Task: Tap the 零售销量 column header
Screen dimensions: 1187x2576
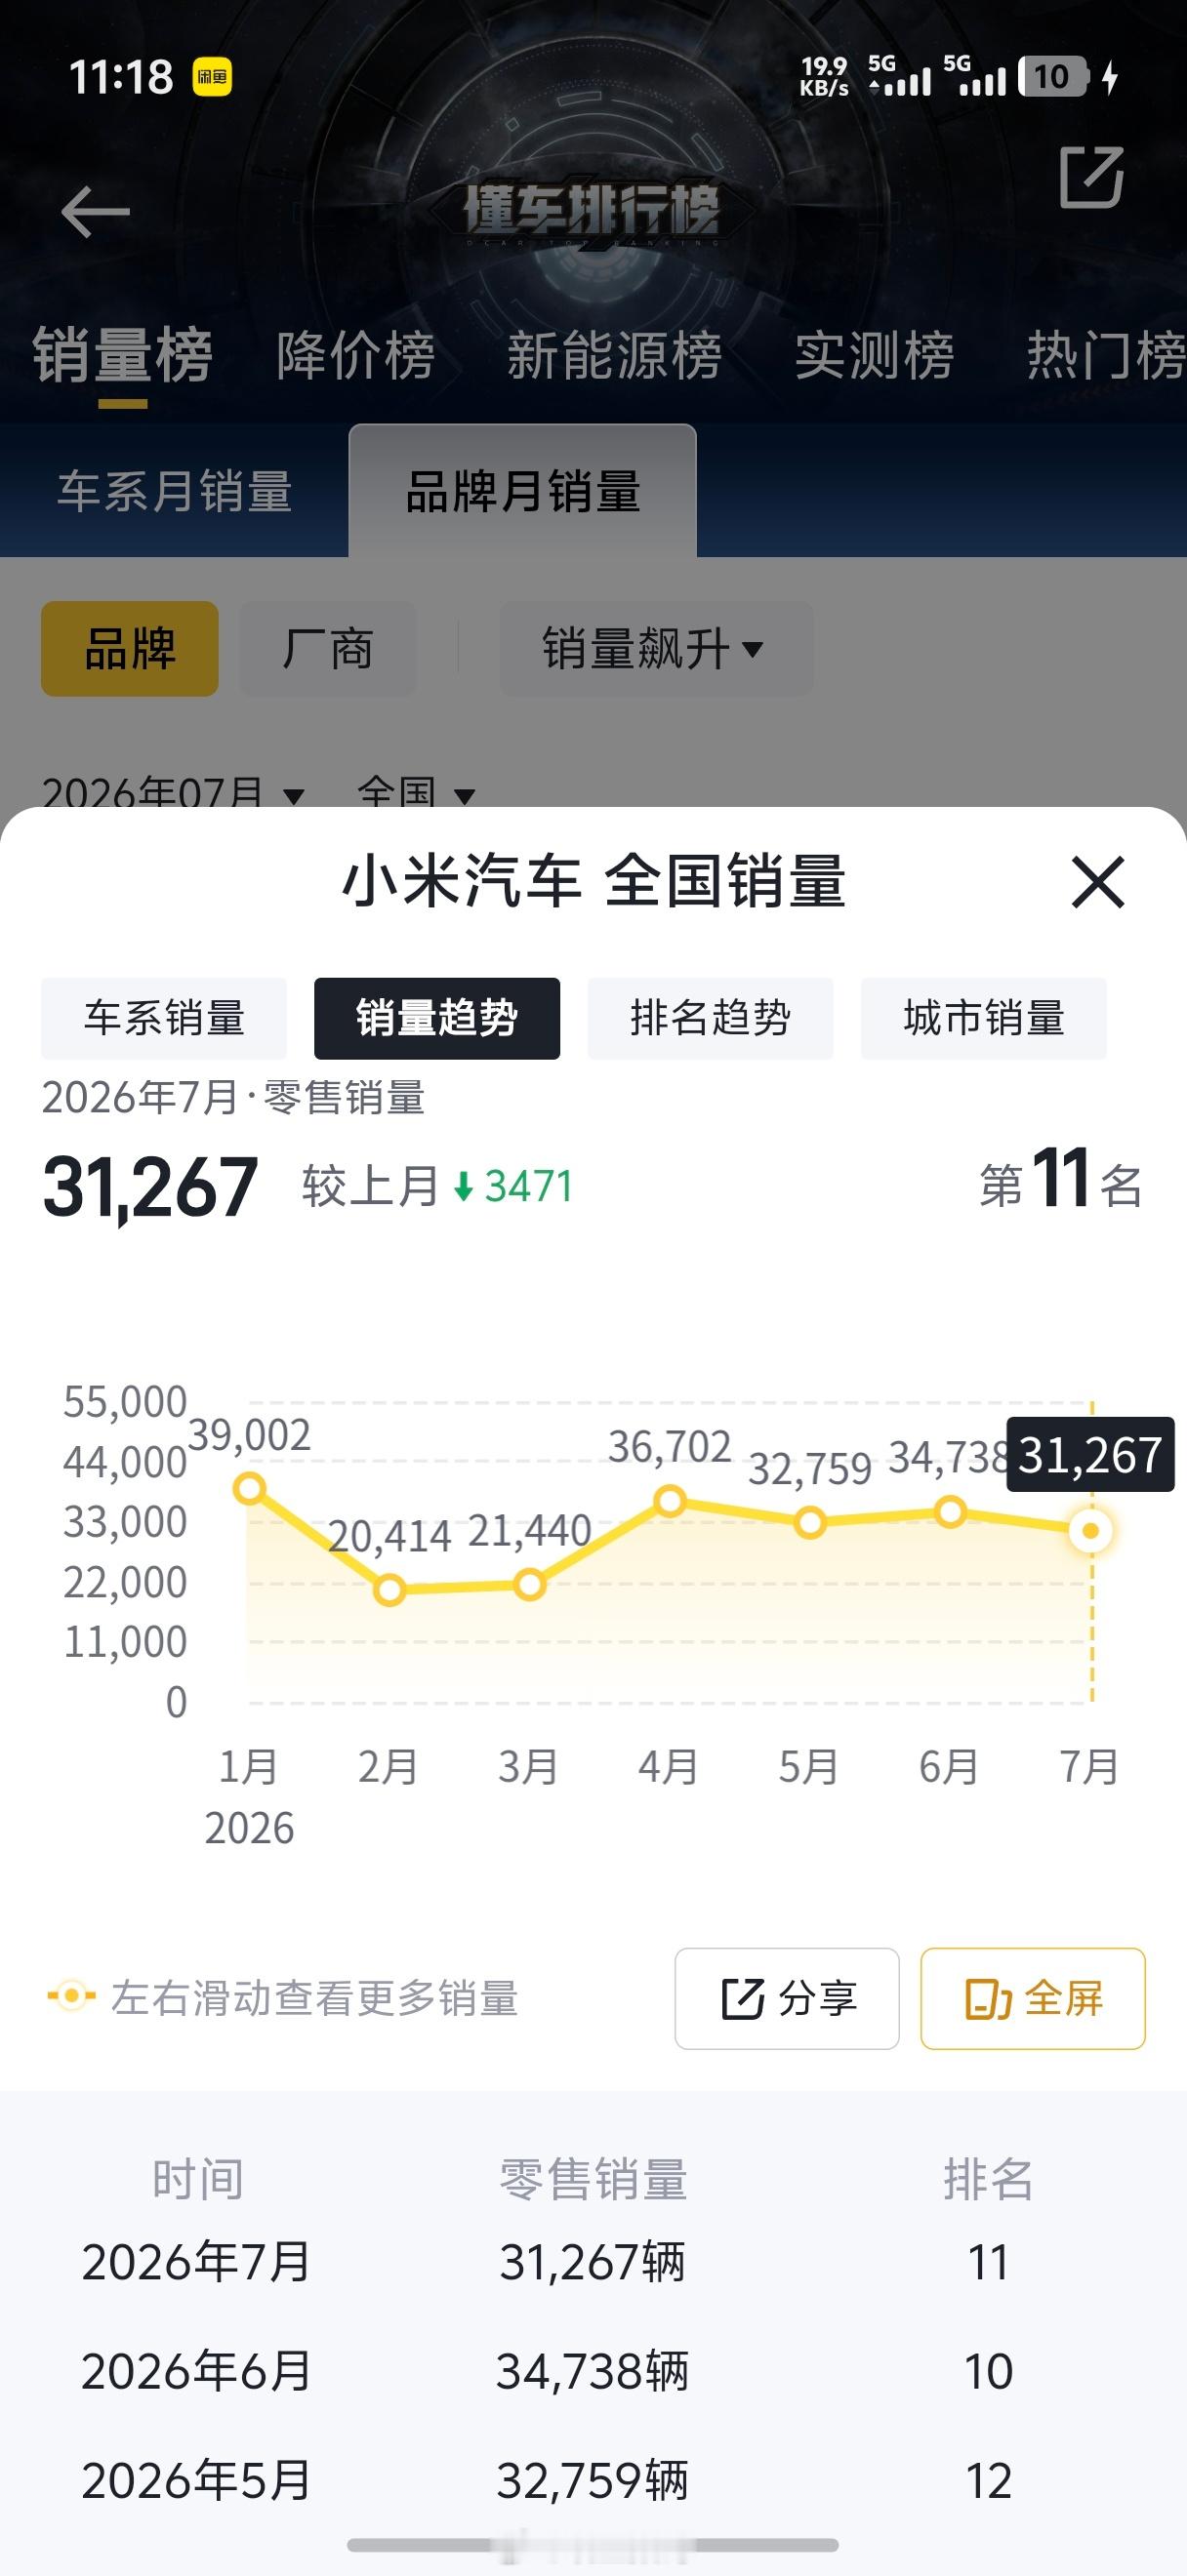Action: pos(593,2179)
